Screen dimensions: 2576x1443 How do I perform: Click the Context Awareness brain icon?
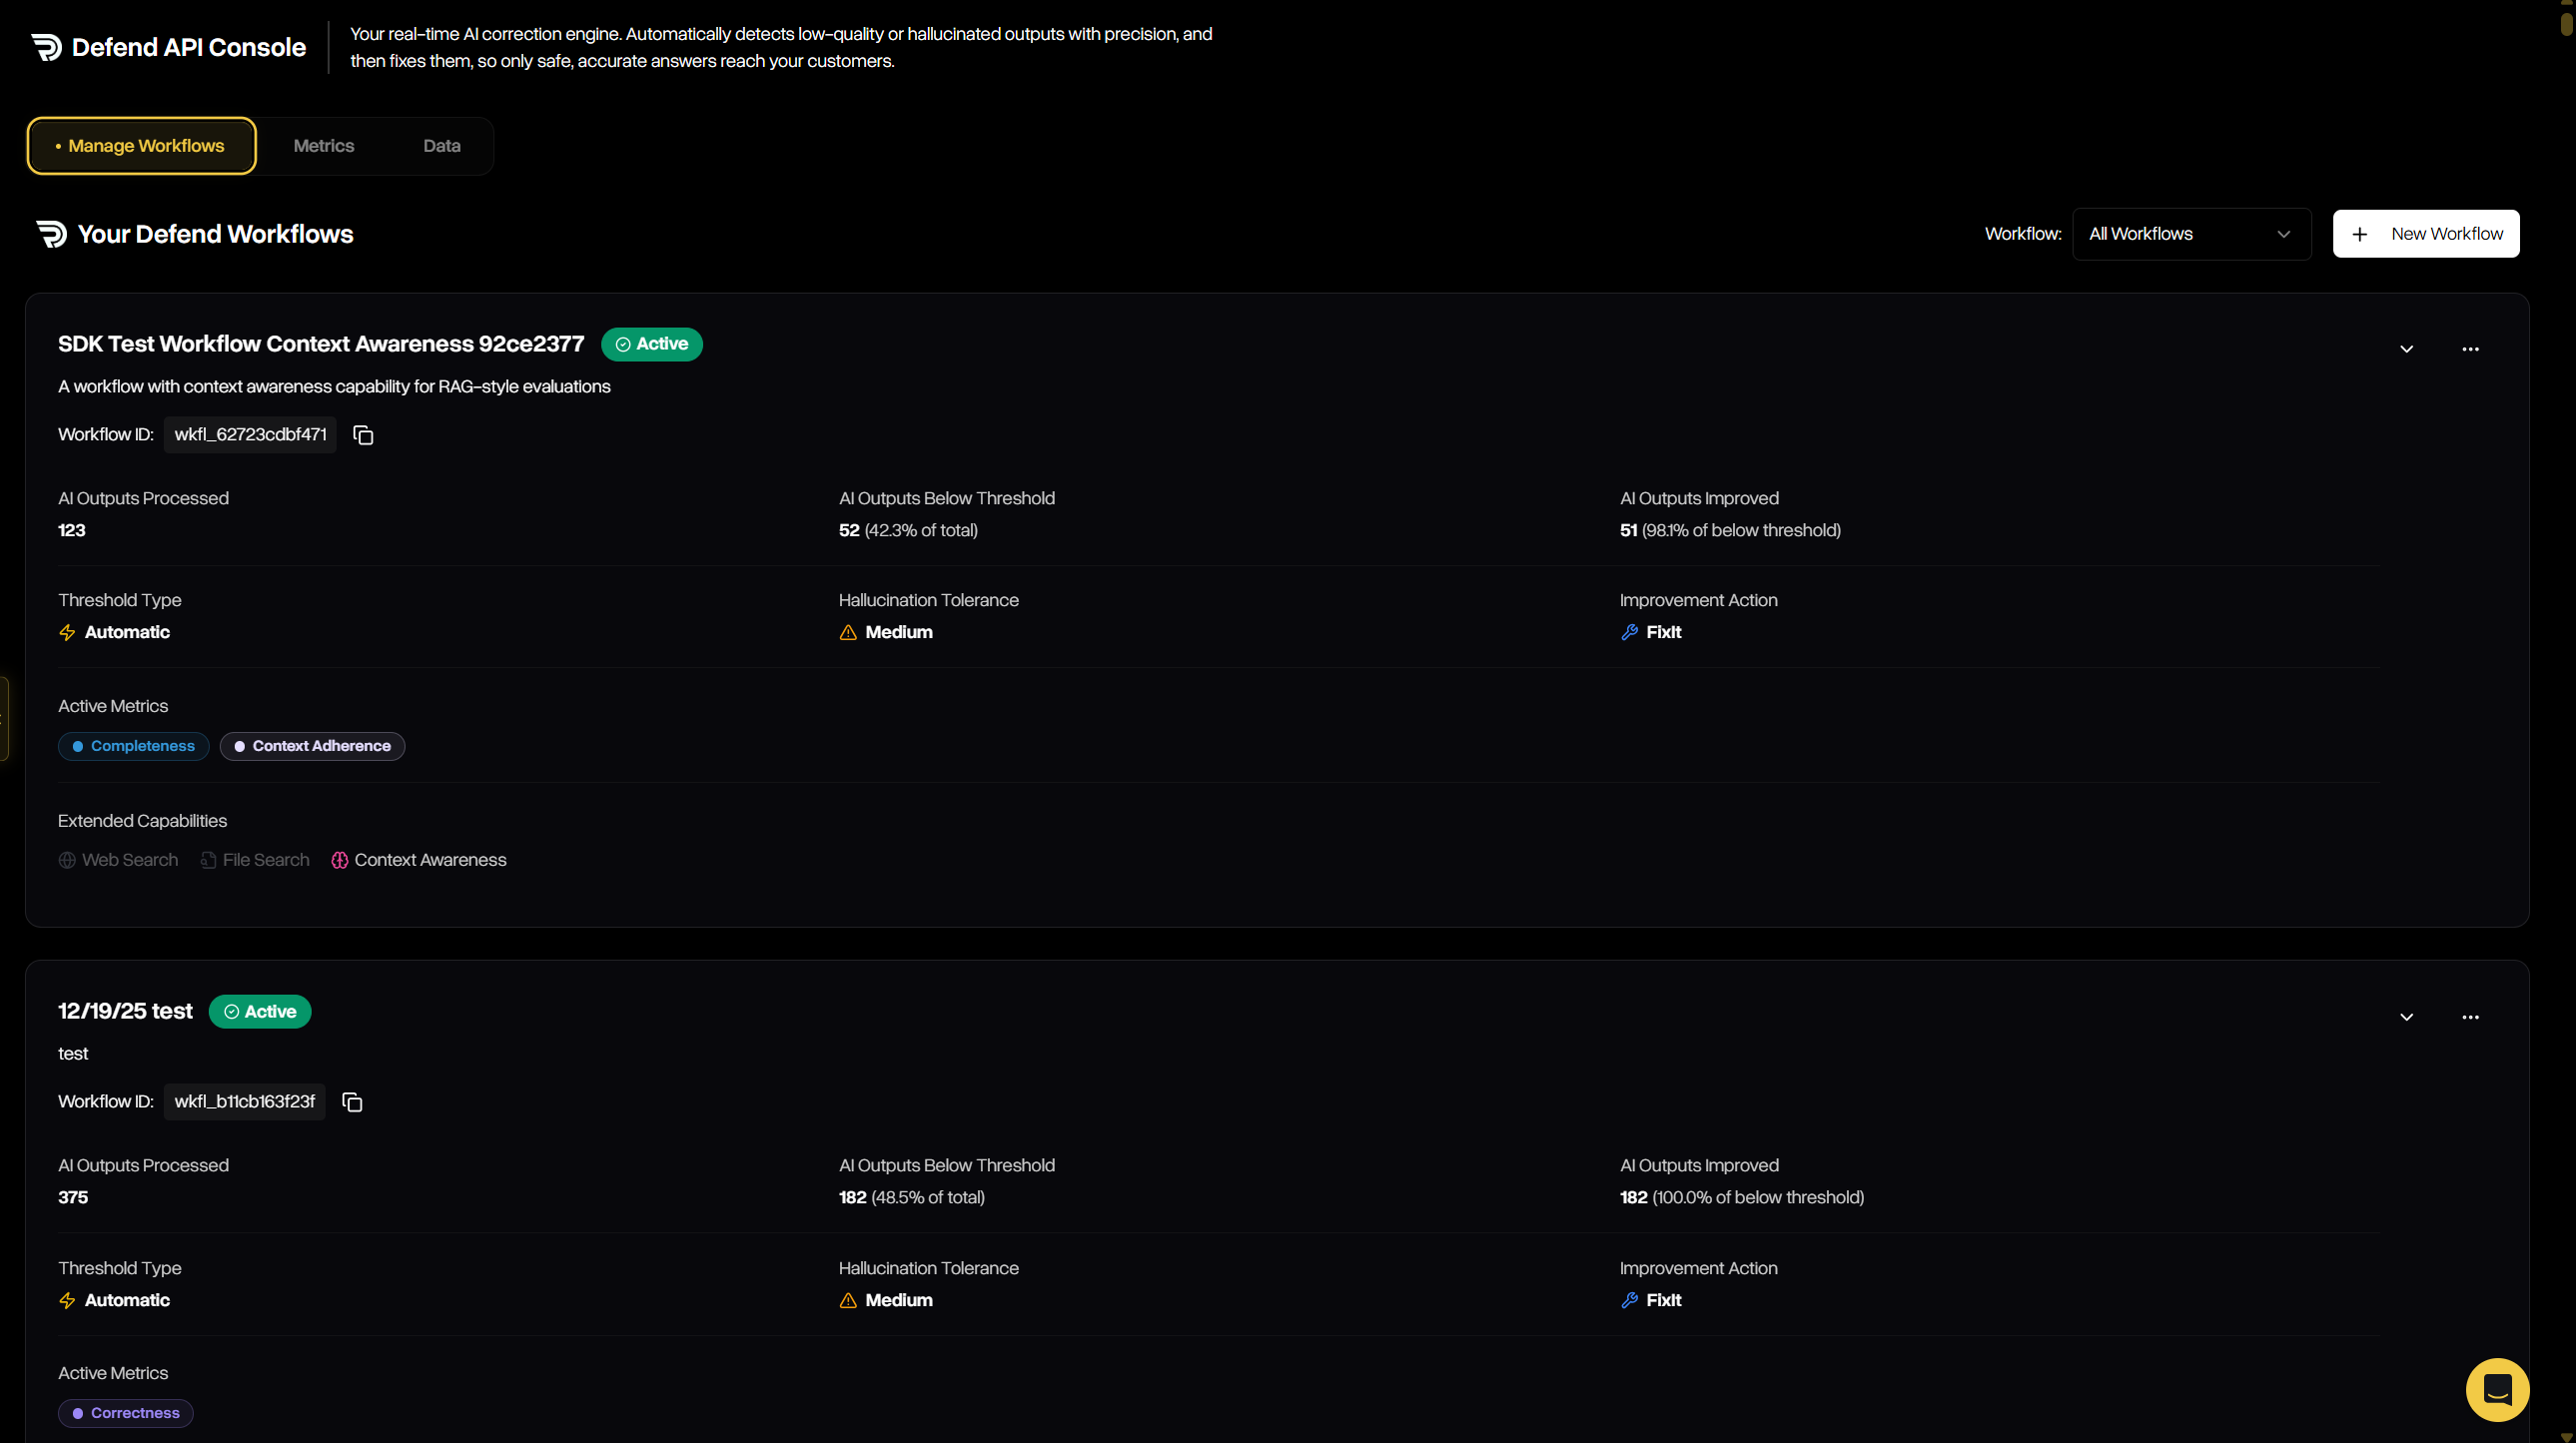[x=340, y=859]
